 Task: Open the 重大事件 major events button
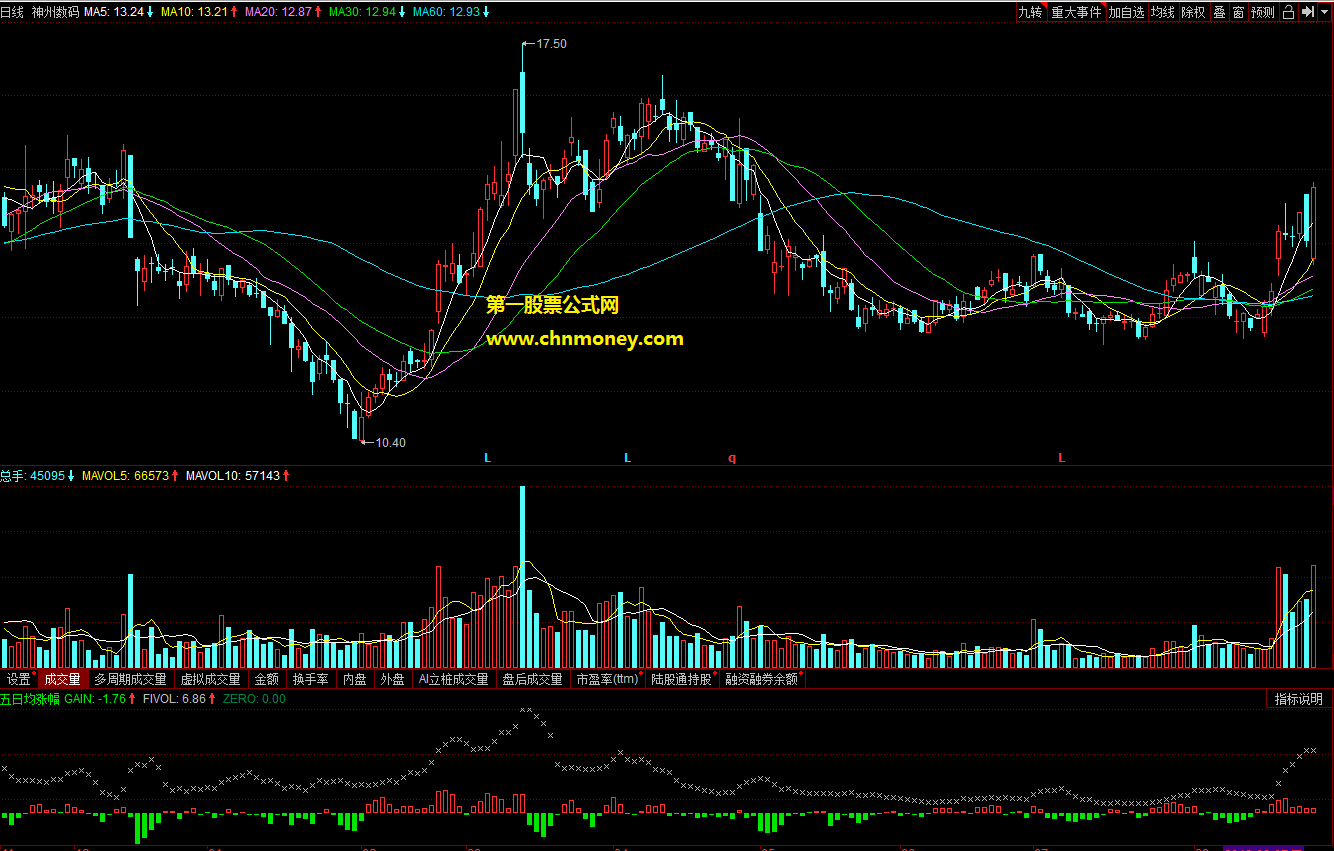pos(1076,12)
